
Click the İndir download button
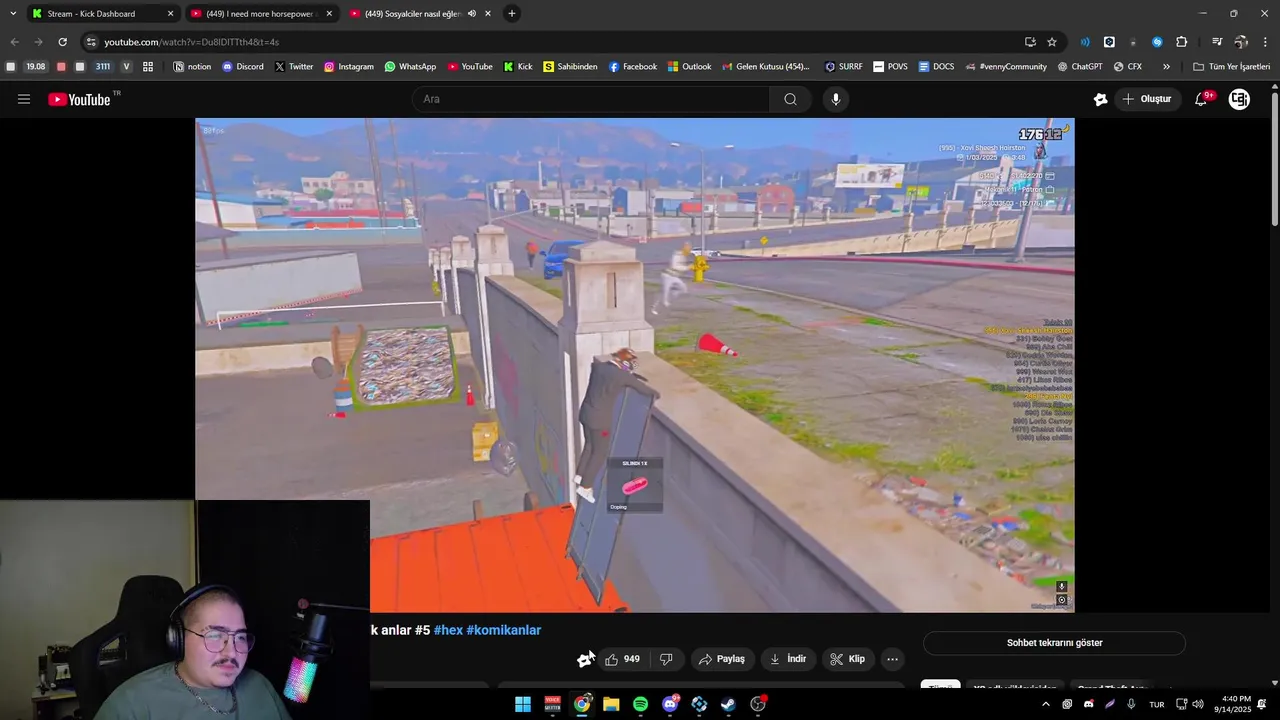pyautogui.click(x=788, y=659)
